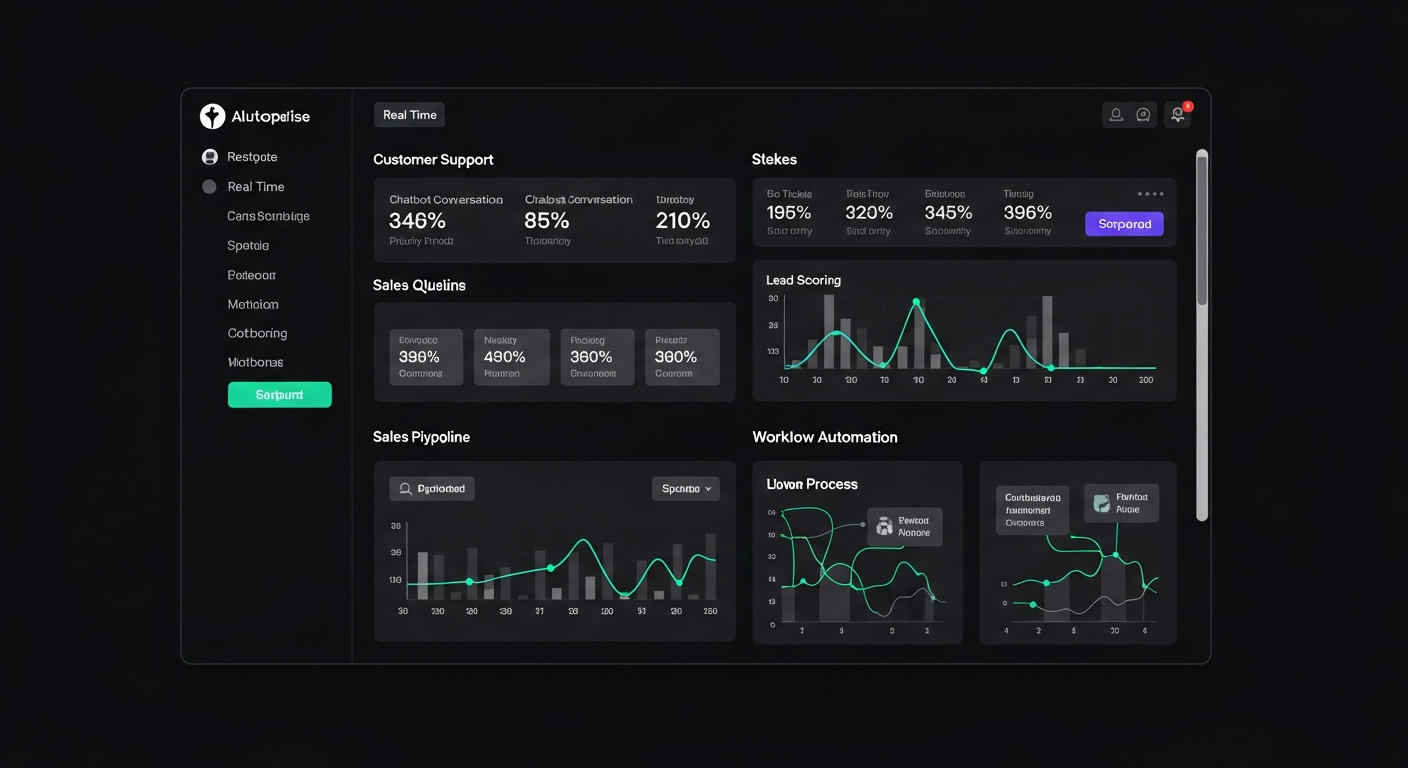Click the search icon in Sales Piypoline
This screenshot has height=768, width=1408.
point(406,489)
